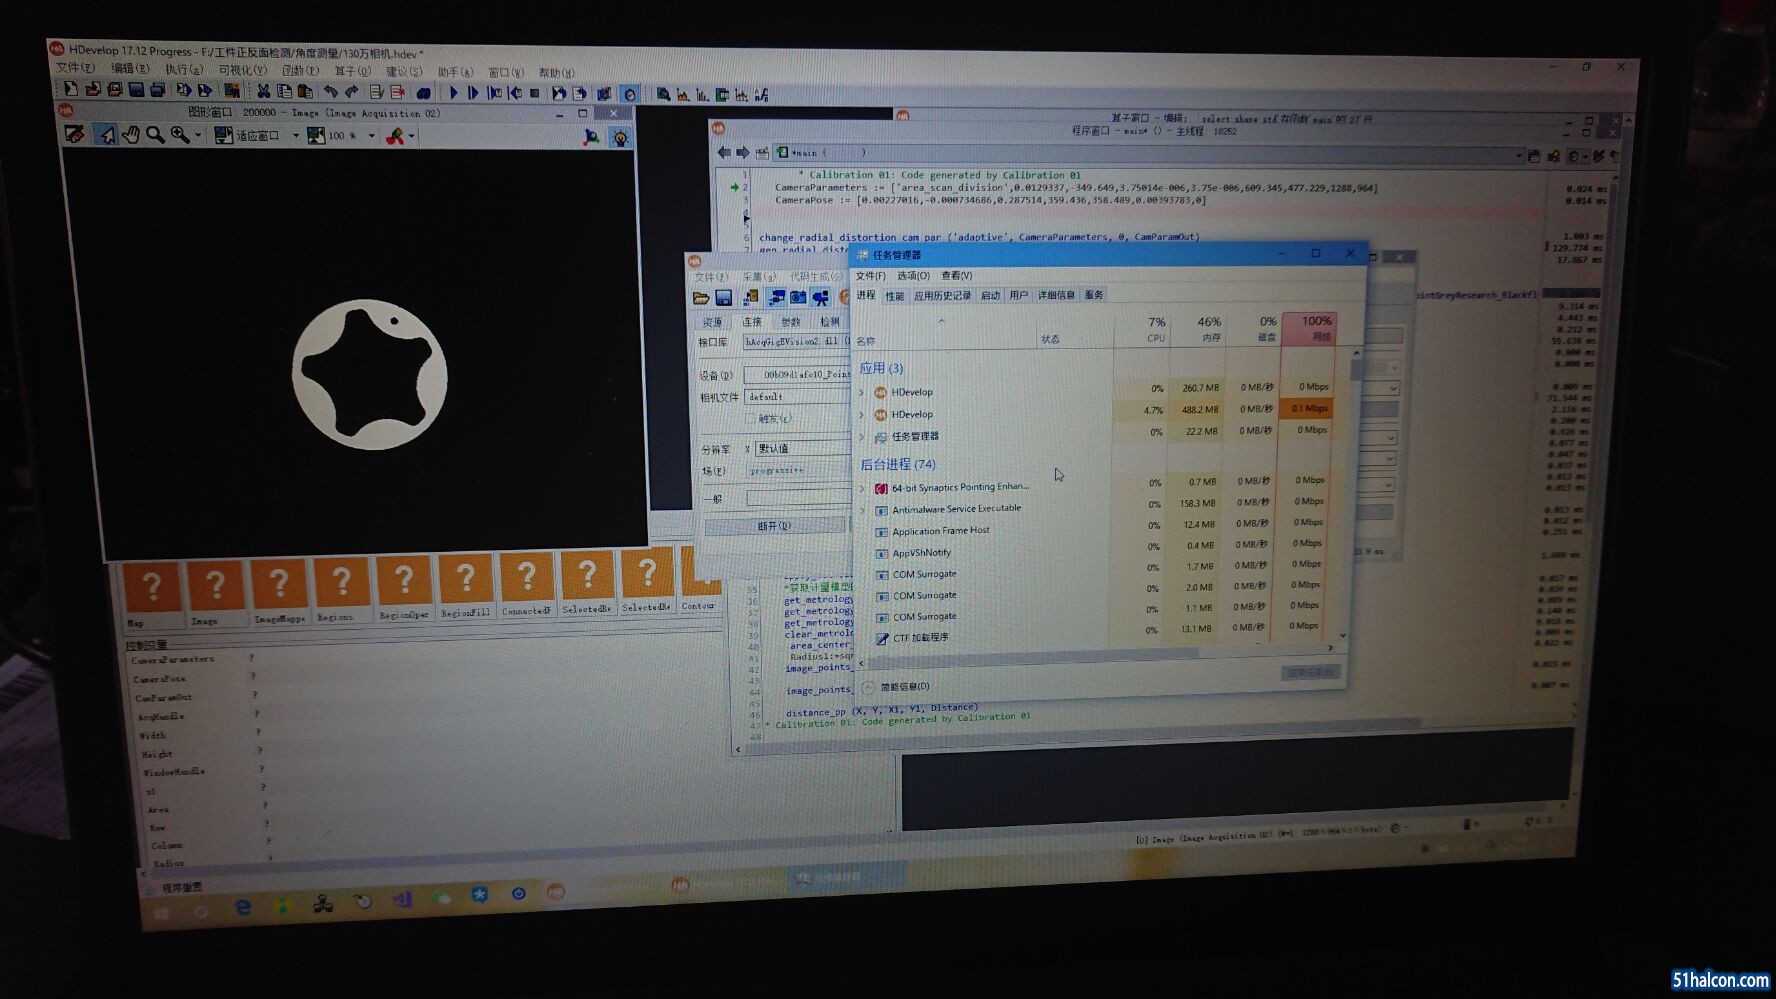The image size is (1776, 999).
Task: Switch to the 连接 tab in acquisition assistant
Action: (752, 322)
